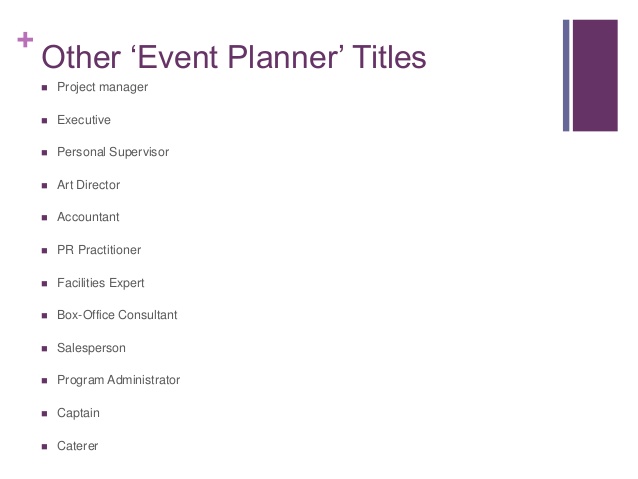This screenshot has width=638, height=479.
Task: Click the purple plus icon beside the title
Action: pyautogui.click(x=25, y=40)
